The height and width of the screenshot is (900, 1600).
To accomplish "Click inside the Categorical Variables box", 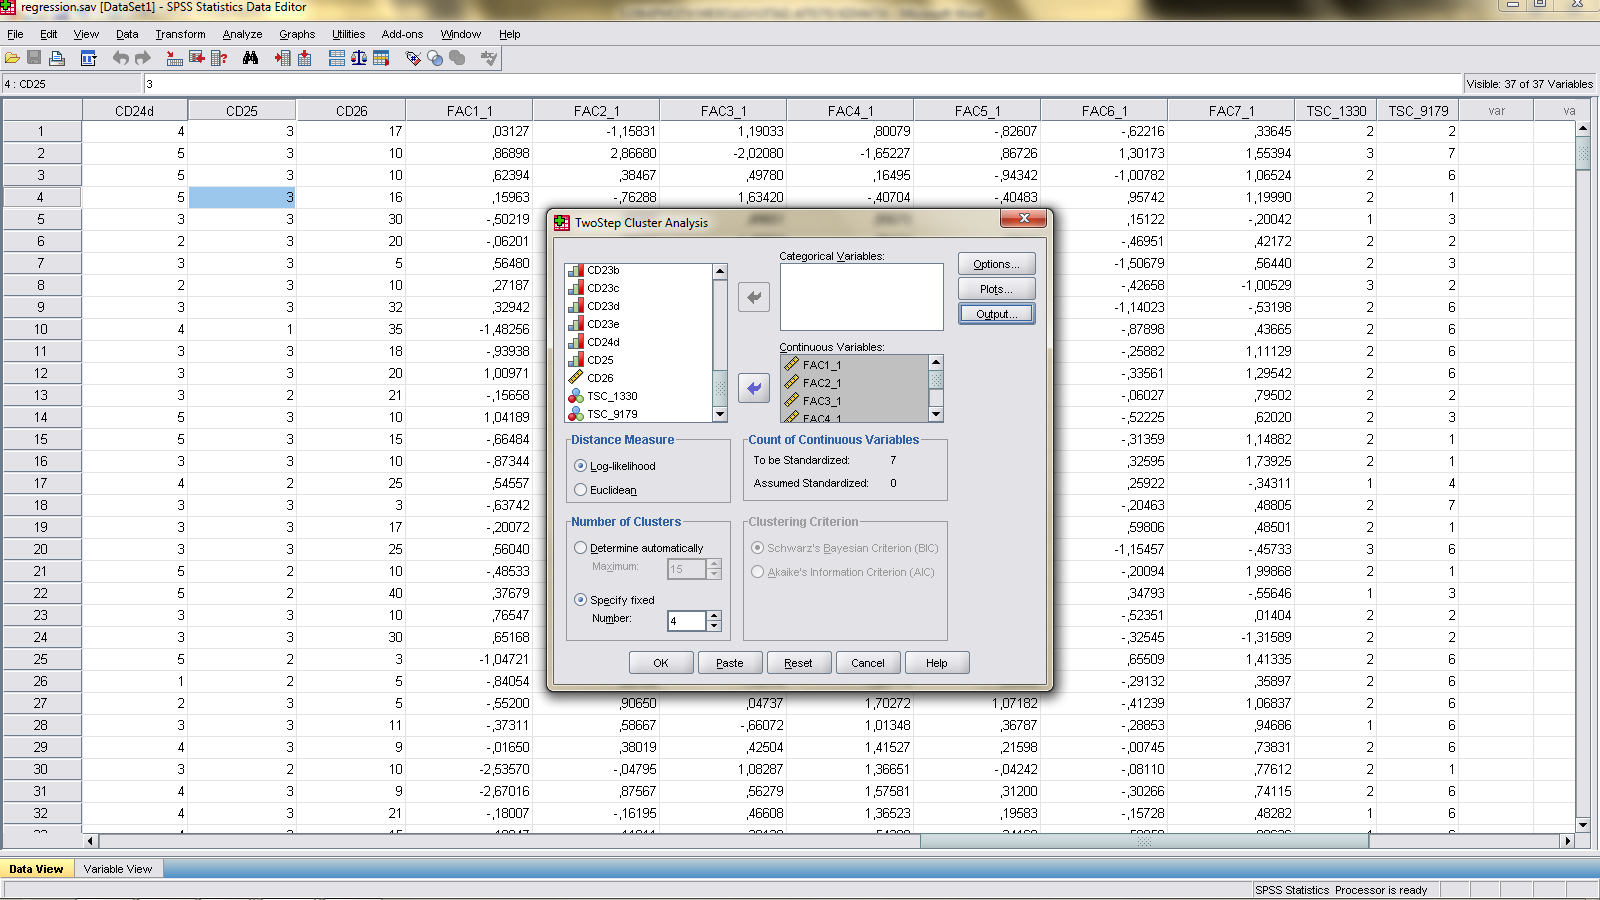I will point(861,297).
